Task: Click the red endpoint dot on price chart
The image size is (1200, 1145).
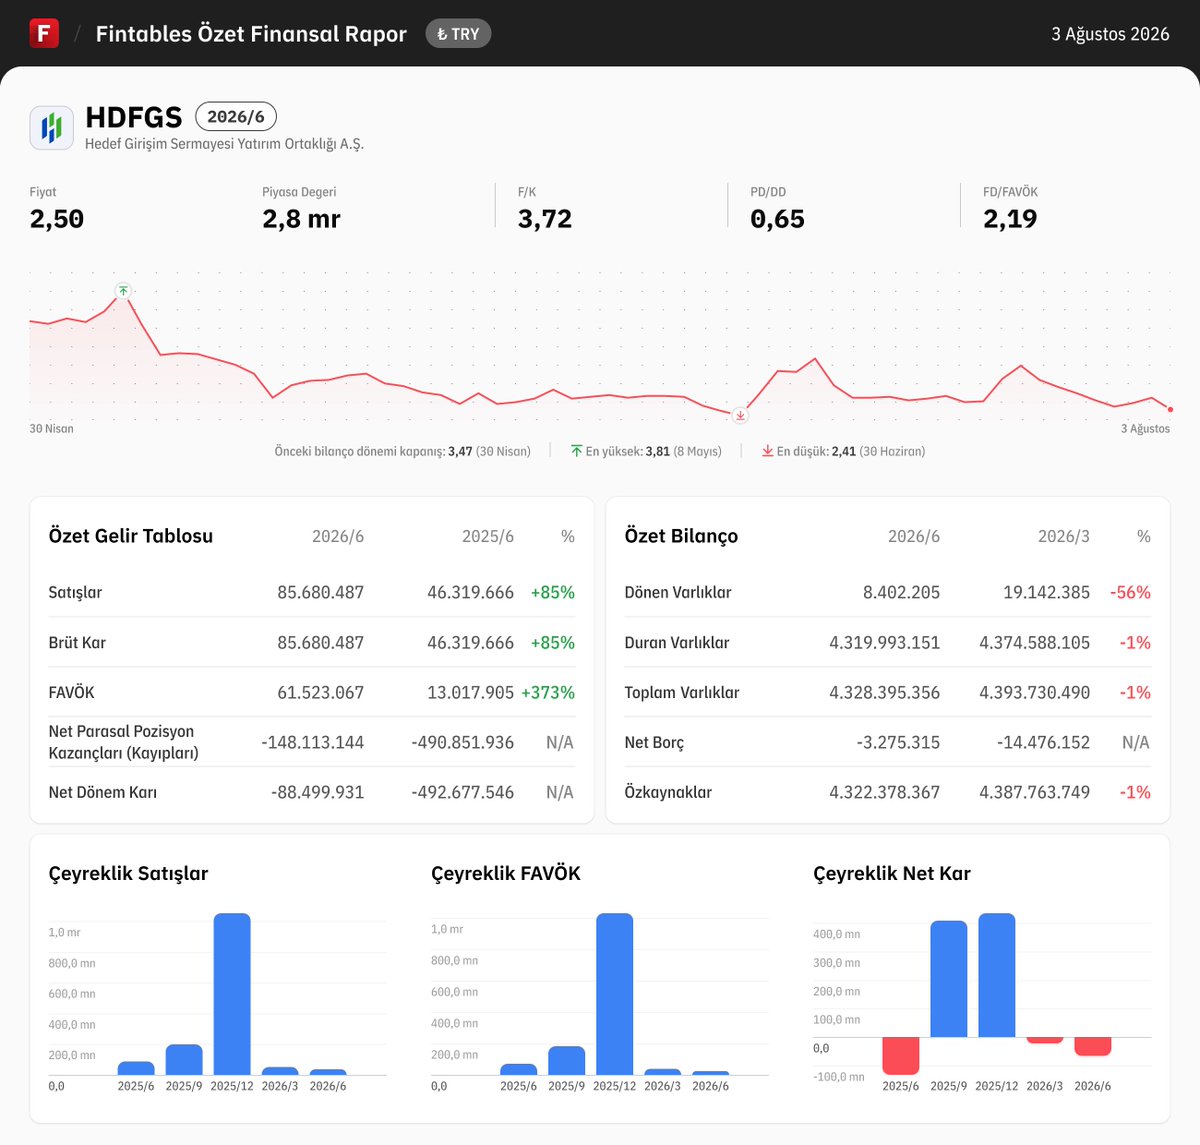Action: [x=1170, y=409]
